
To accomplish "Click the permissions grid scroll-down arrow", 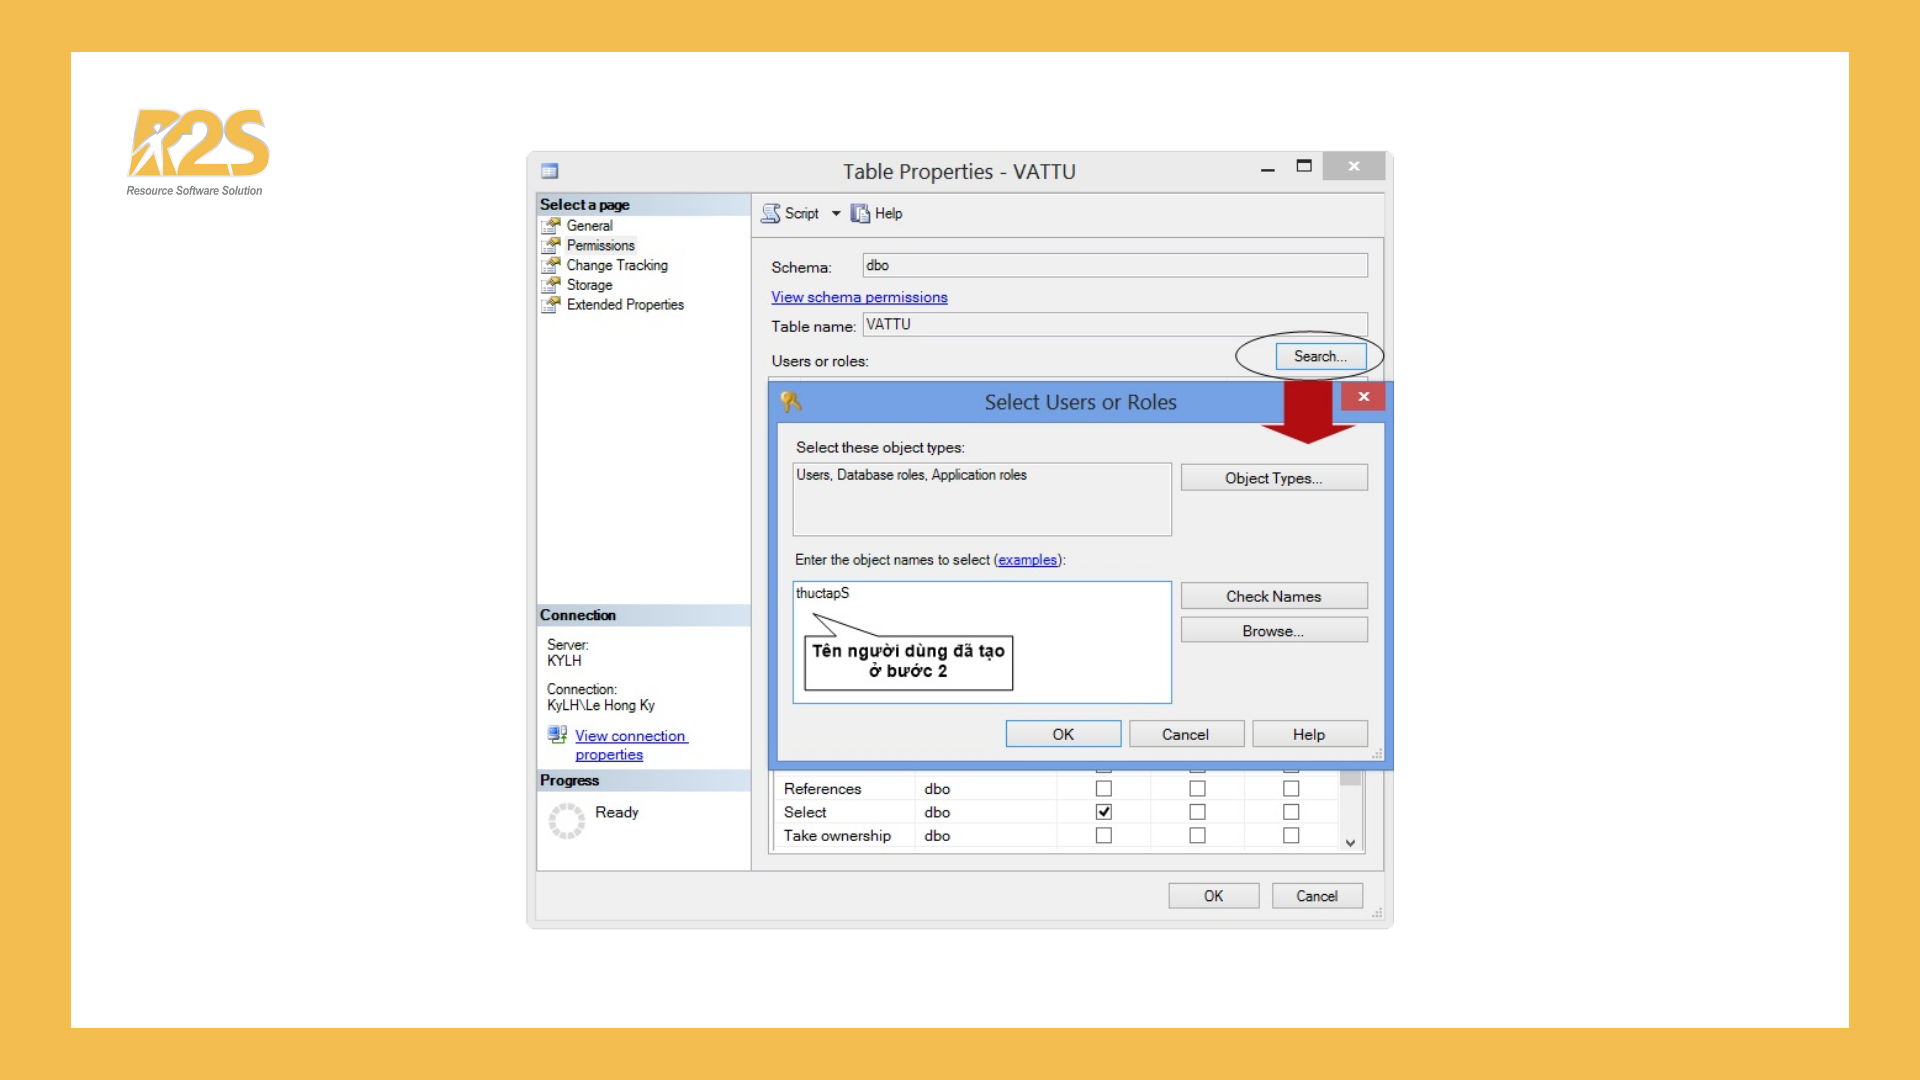I will tap(1351, 843).
